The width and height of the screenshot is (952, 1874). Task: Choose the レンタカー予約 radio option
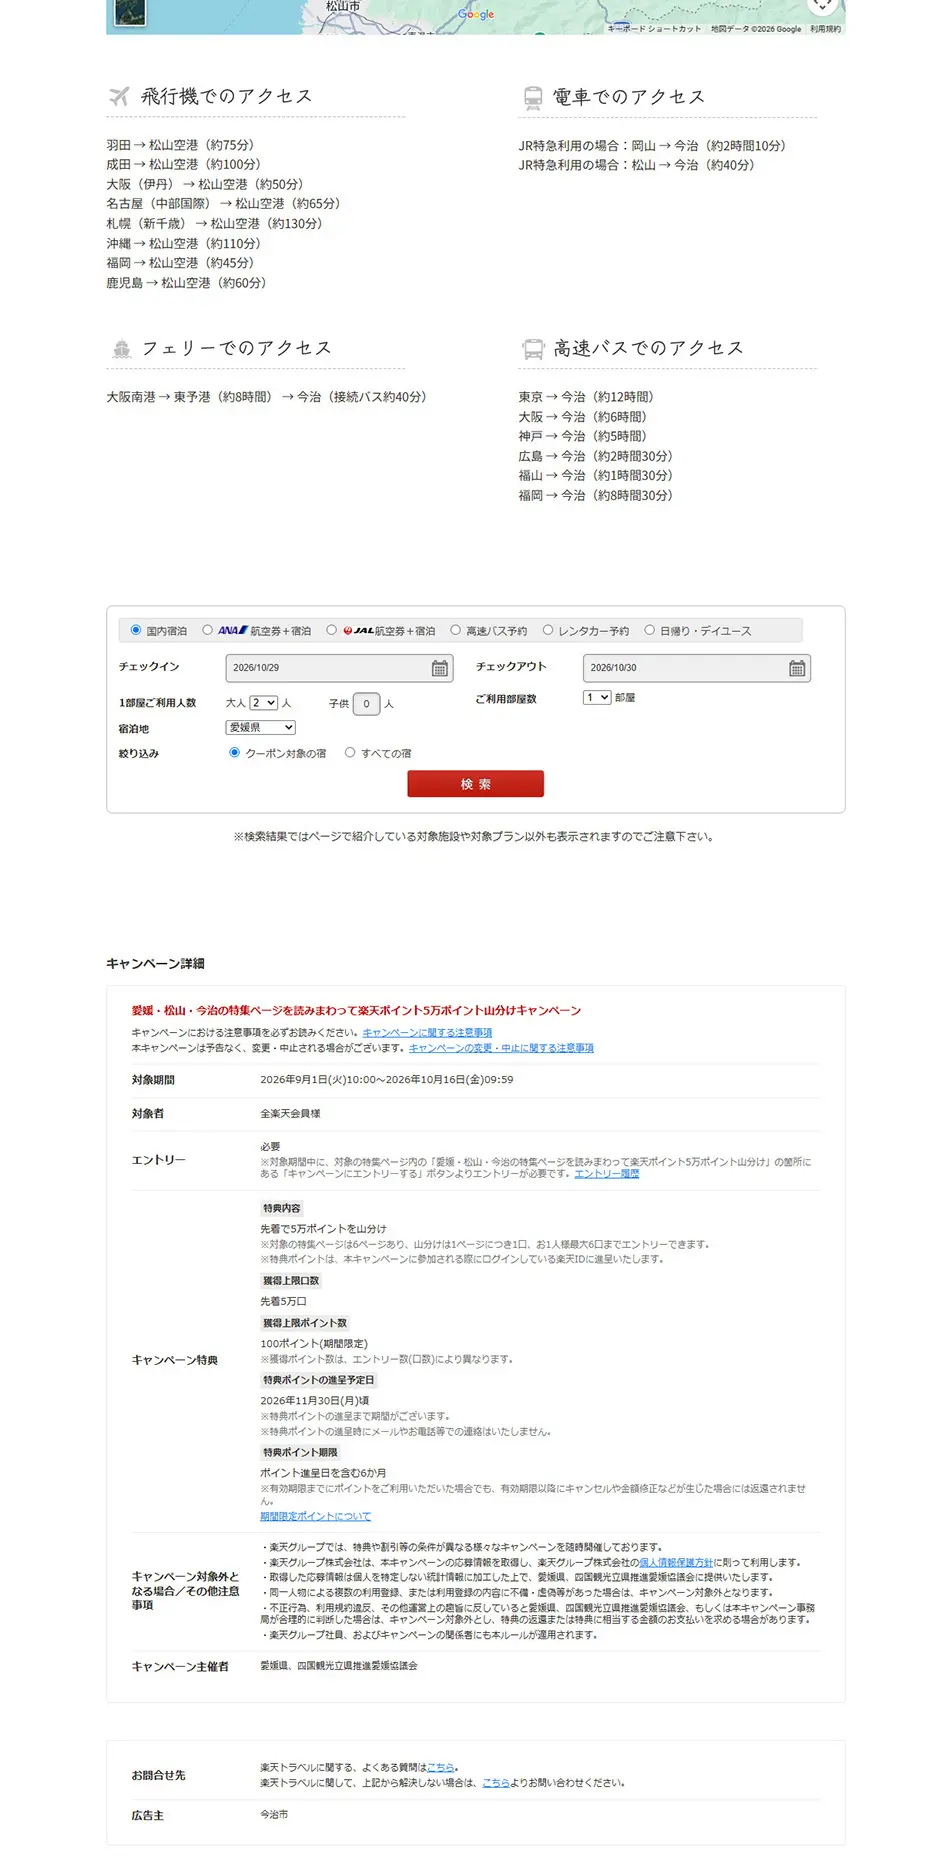click(548, 630)
